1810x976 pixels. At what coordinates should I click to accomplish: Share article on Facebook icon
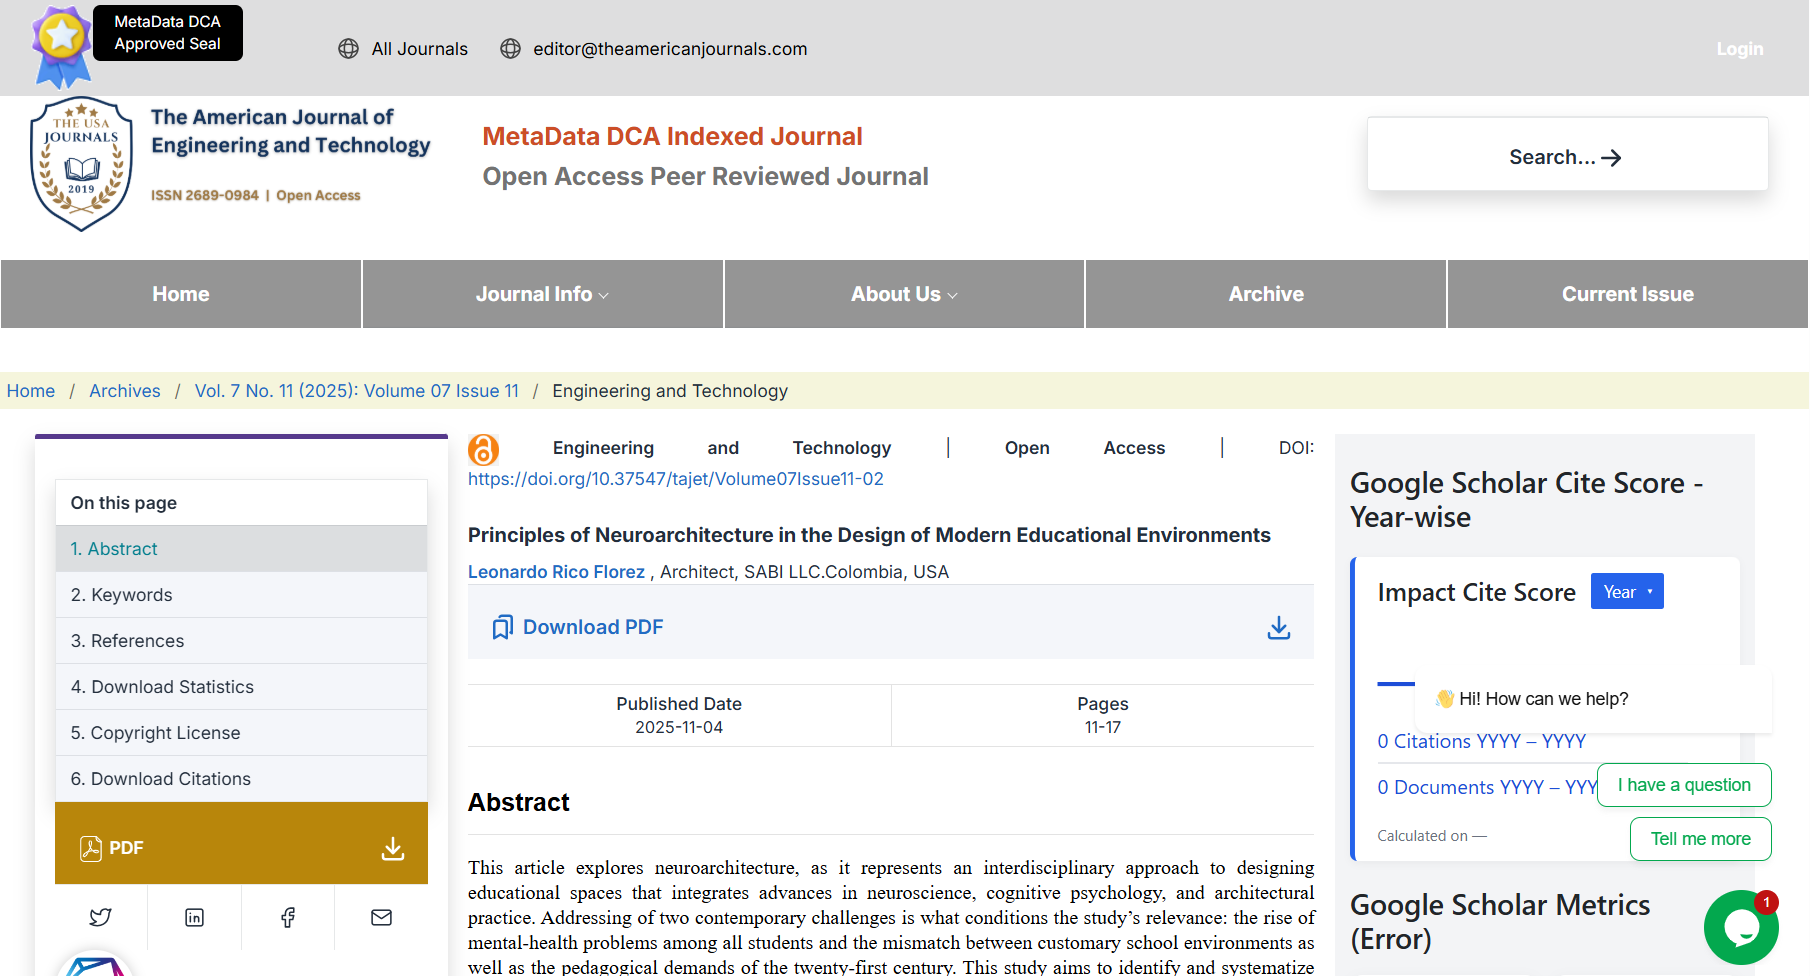tap(288, 917)
